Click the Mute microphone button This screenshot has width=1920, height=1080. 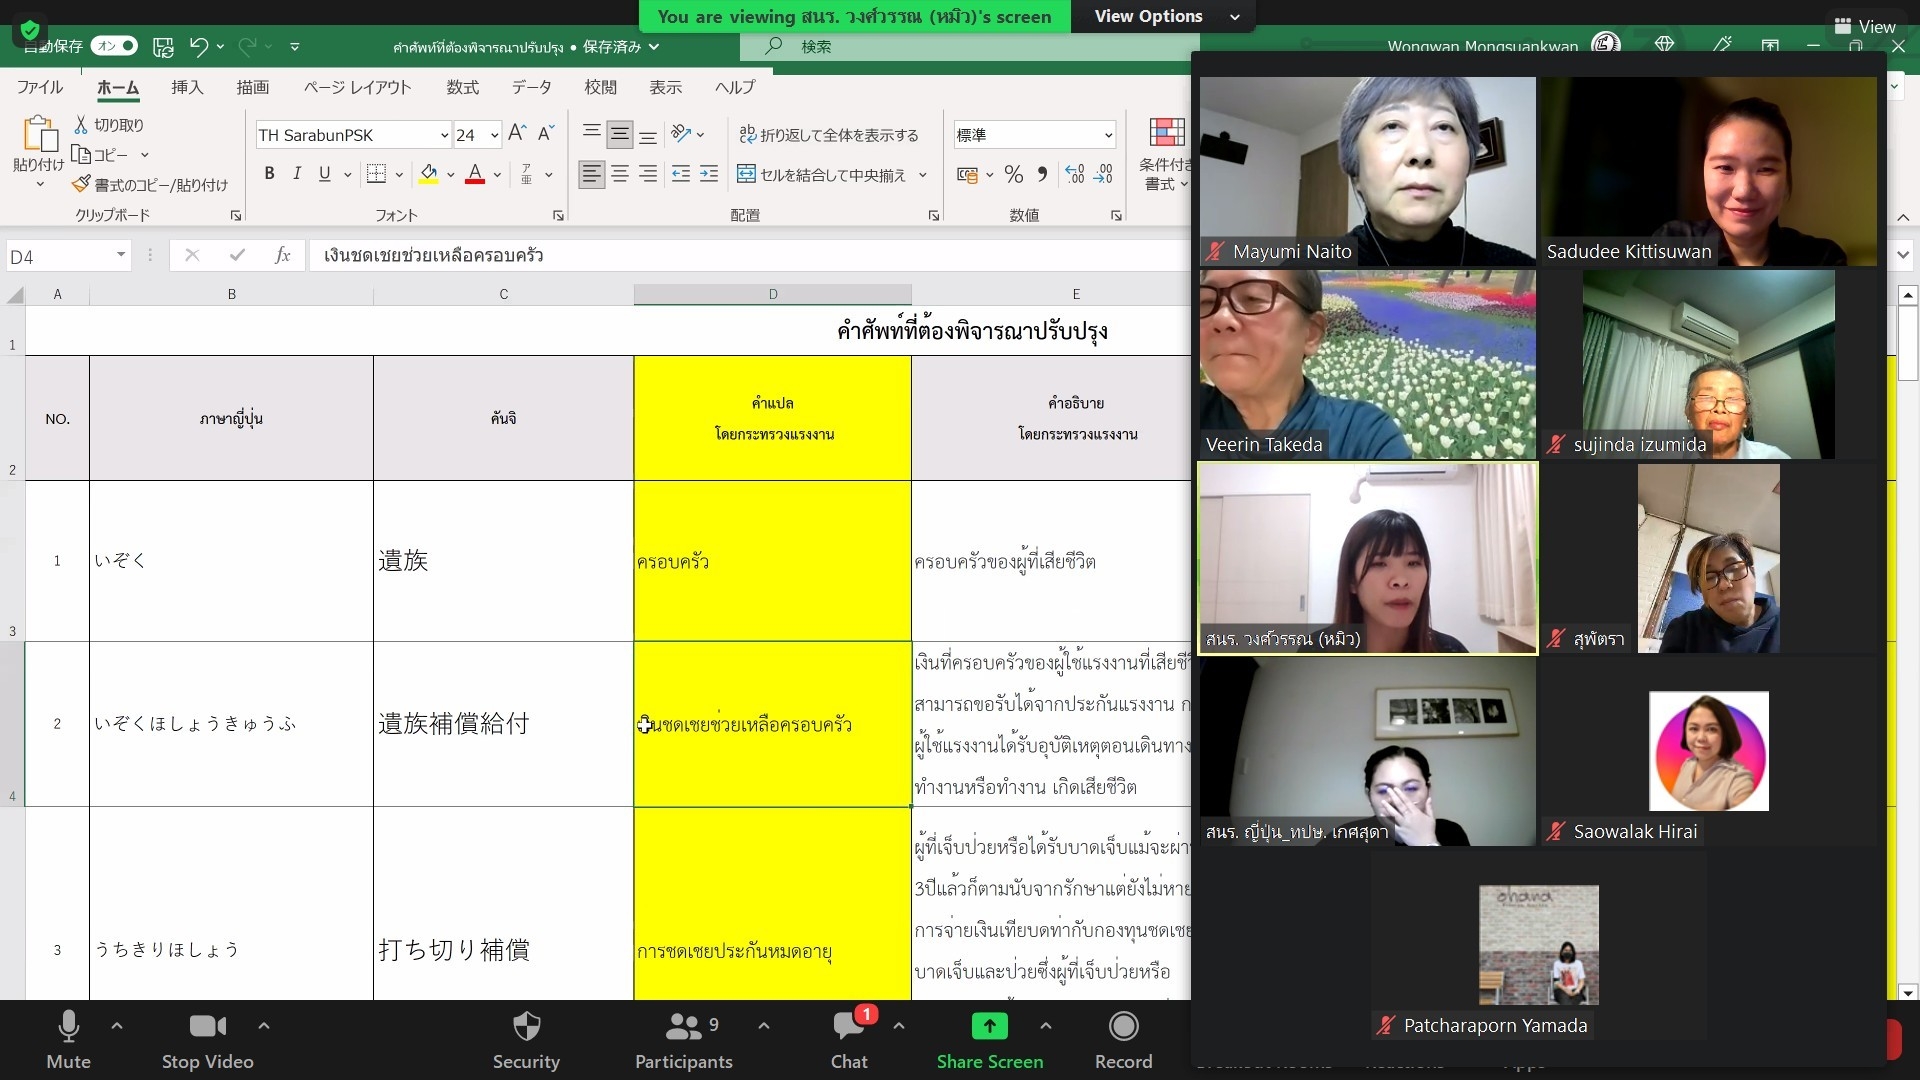point(68,1040)
